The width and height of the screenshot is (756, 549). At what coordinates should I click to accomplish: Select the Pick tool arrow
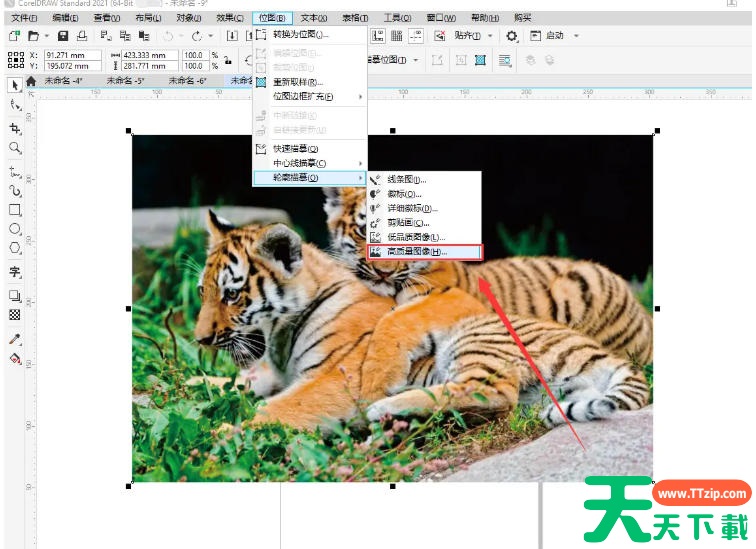[15, 85]
